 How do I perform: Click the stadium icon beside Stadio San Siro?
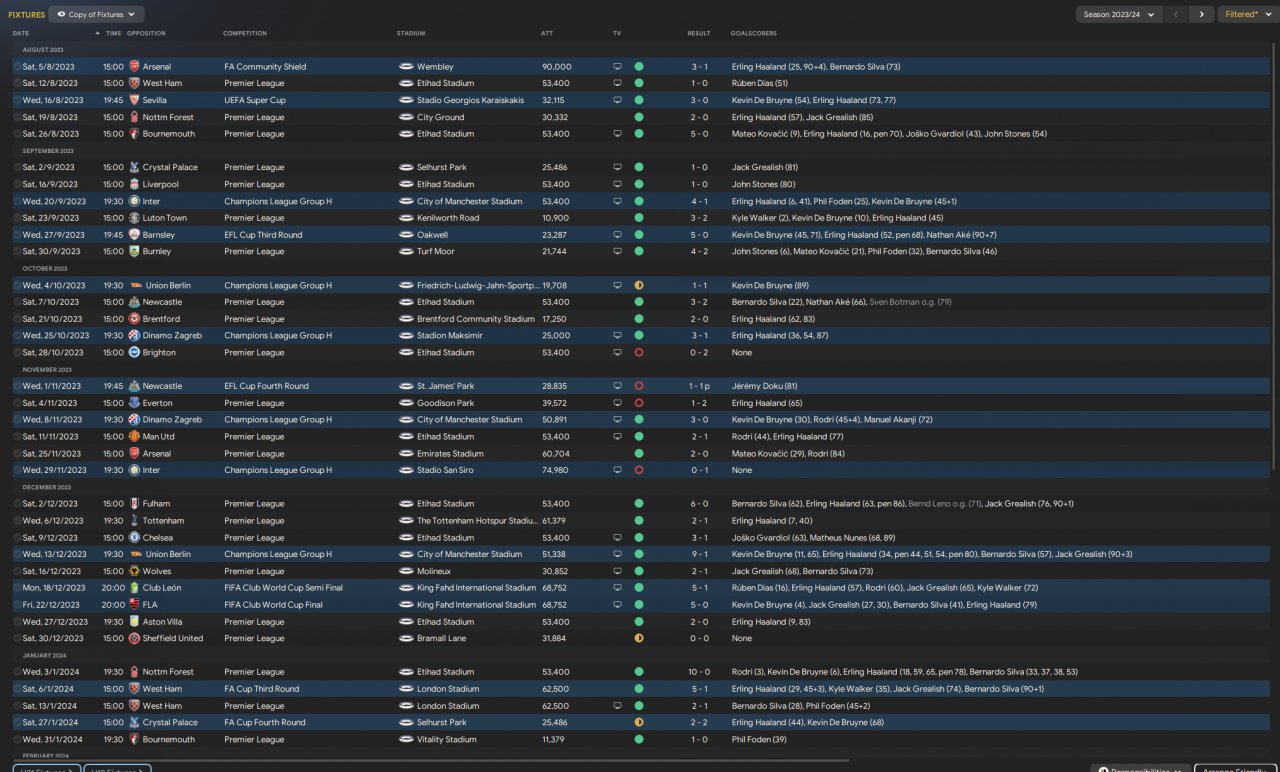pos(406,470)
